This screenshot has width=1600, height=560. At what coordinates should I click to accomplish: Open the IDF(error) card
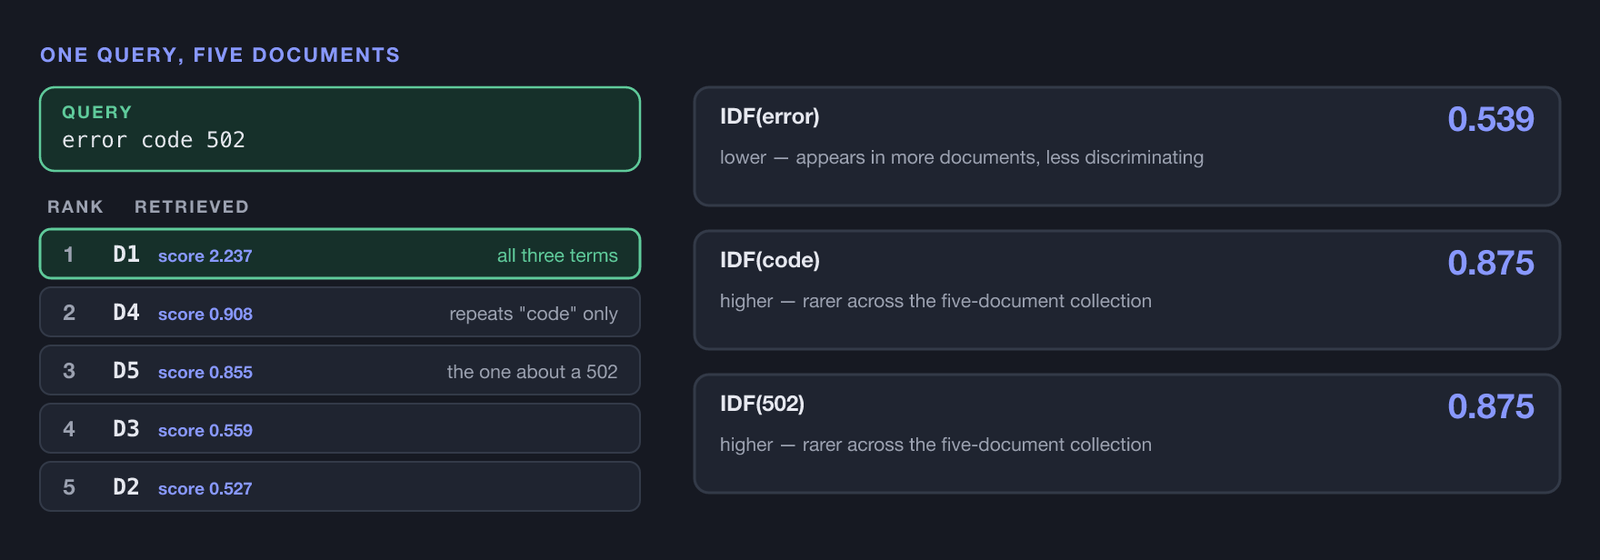pyautogui.click(x=1127, y=146)
